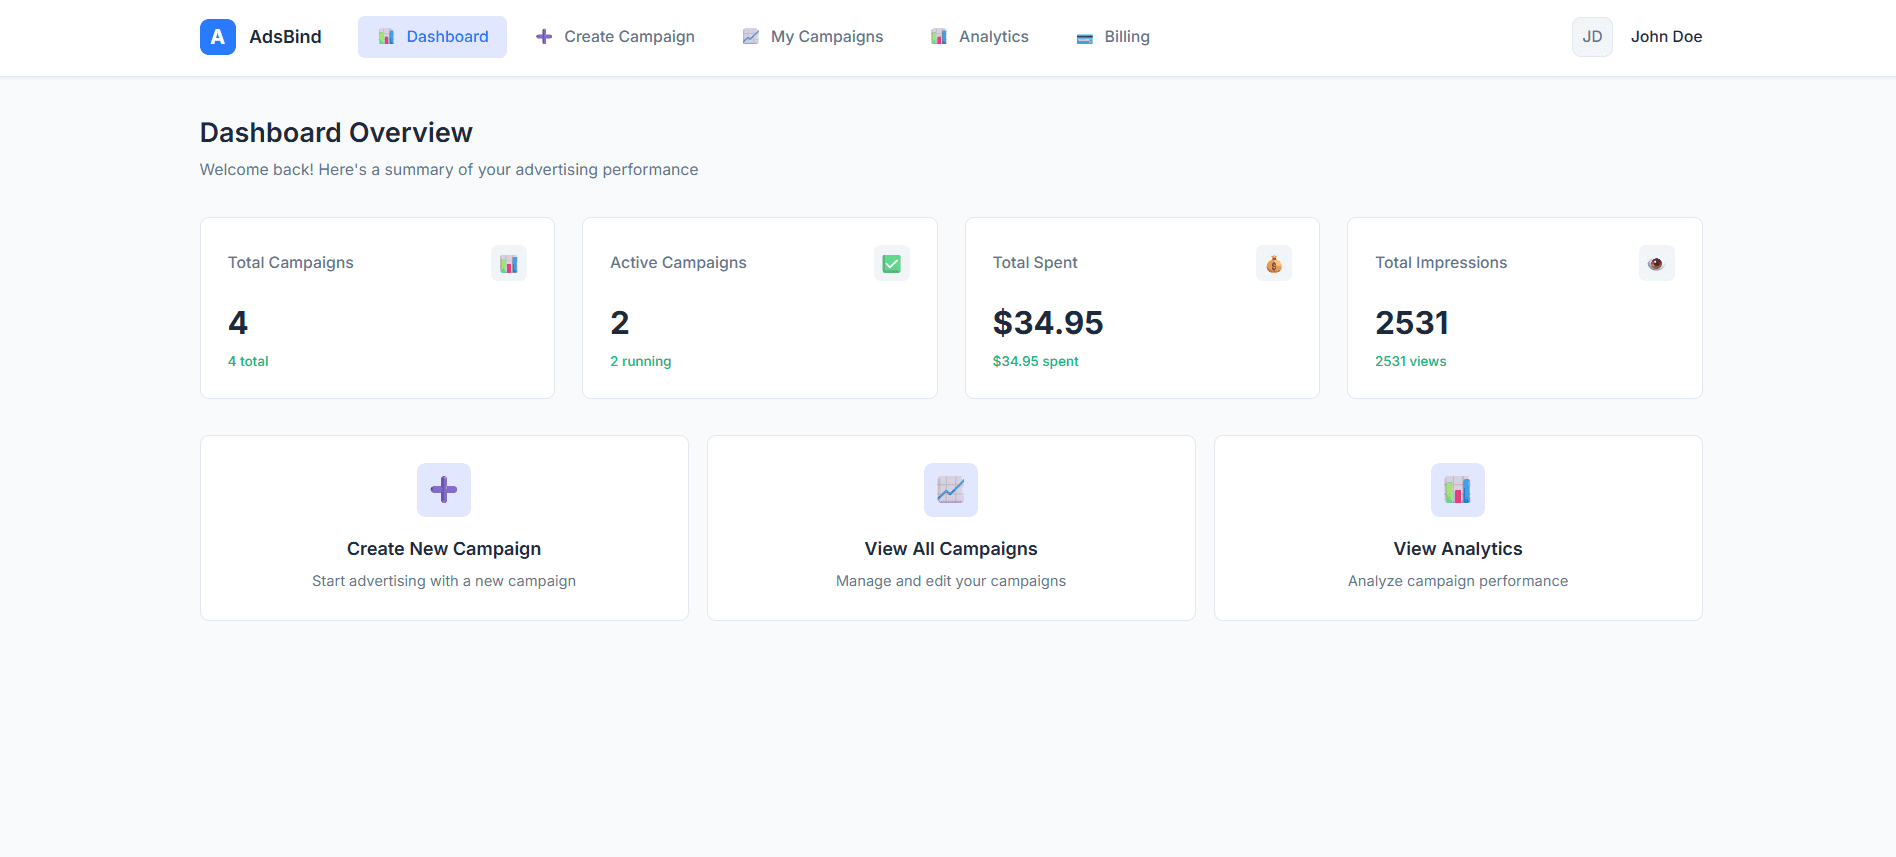Click the bar chart icon in Total Campaigns card
This screenshot has width=1896, height=857.
509,264
